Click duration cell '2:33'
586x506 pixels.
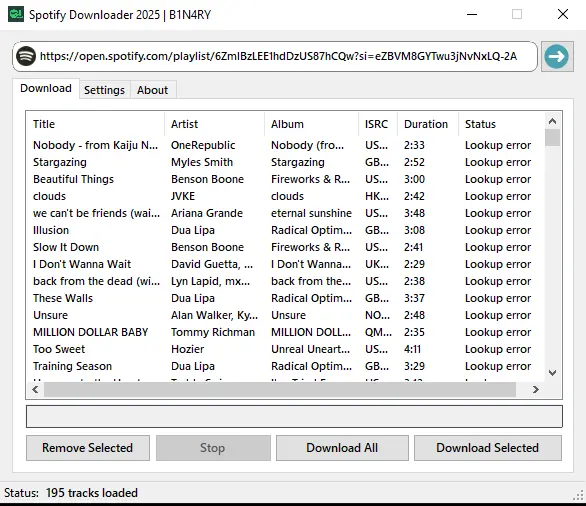tap(414, 145)
